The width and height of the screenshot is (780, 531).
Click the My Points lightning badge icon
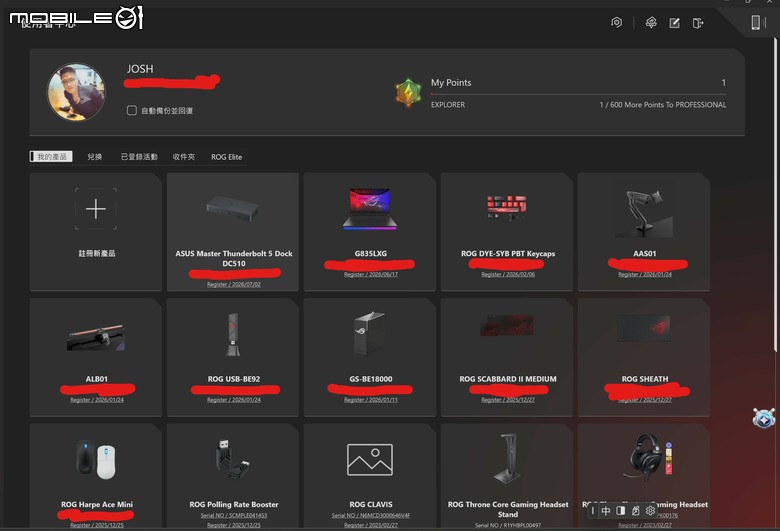408,93
